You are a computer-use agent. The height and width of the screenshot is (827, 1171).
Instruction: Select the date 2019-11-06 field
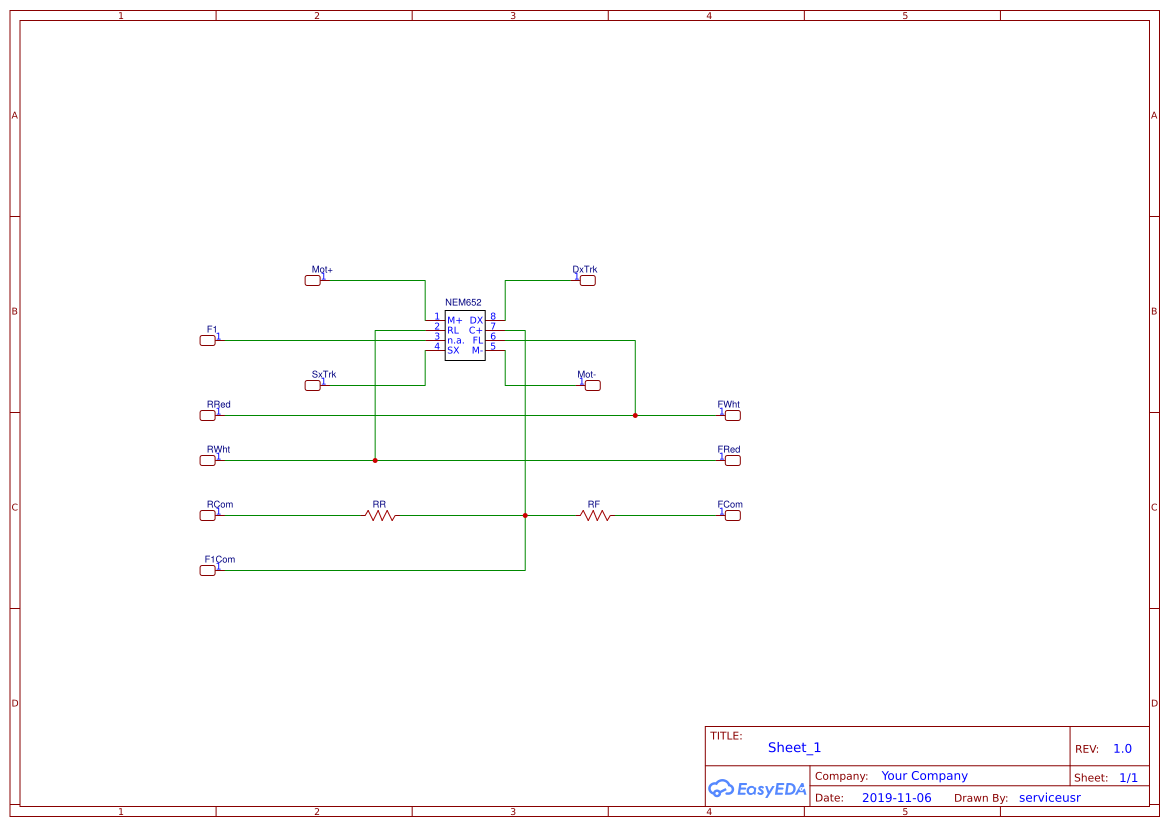(x=897, y=797)
